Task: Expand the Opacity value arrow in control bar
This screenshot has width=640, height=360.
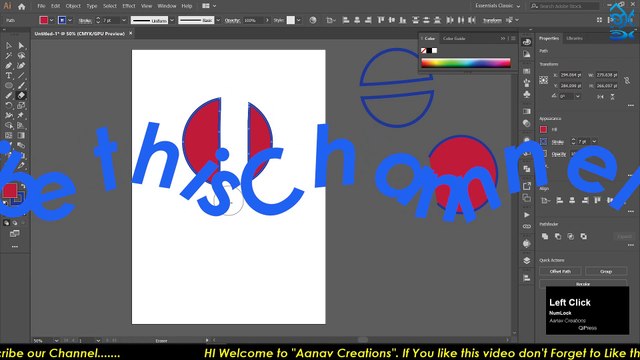Action: tap(267, 20)
